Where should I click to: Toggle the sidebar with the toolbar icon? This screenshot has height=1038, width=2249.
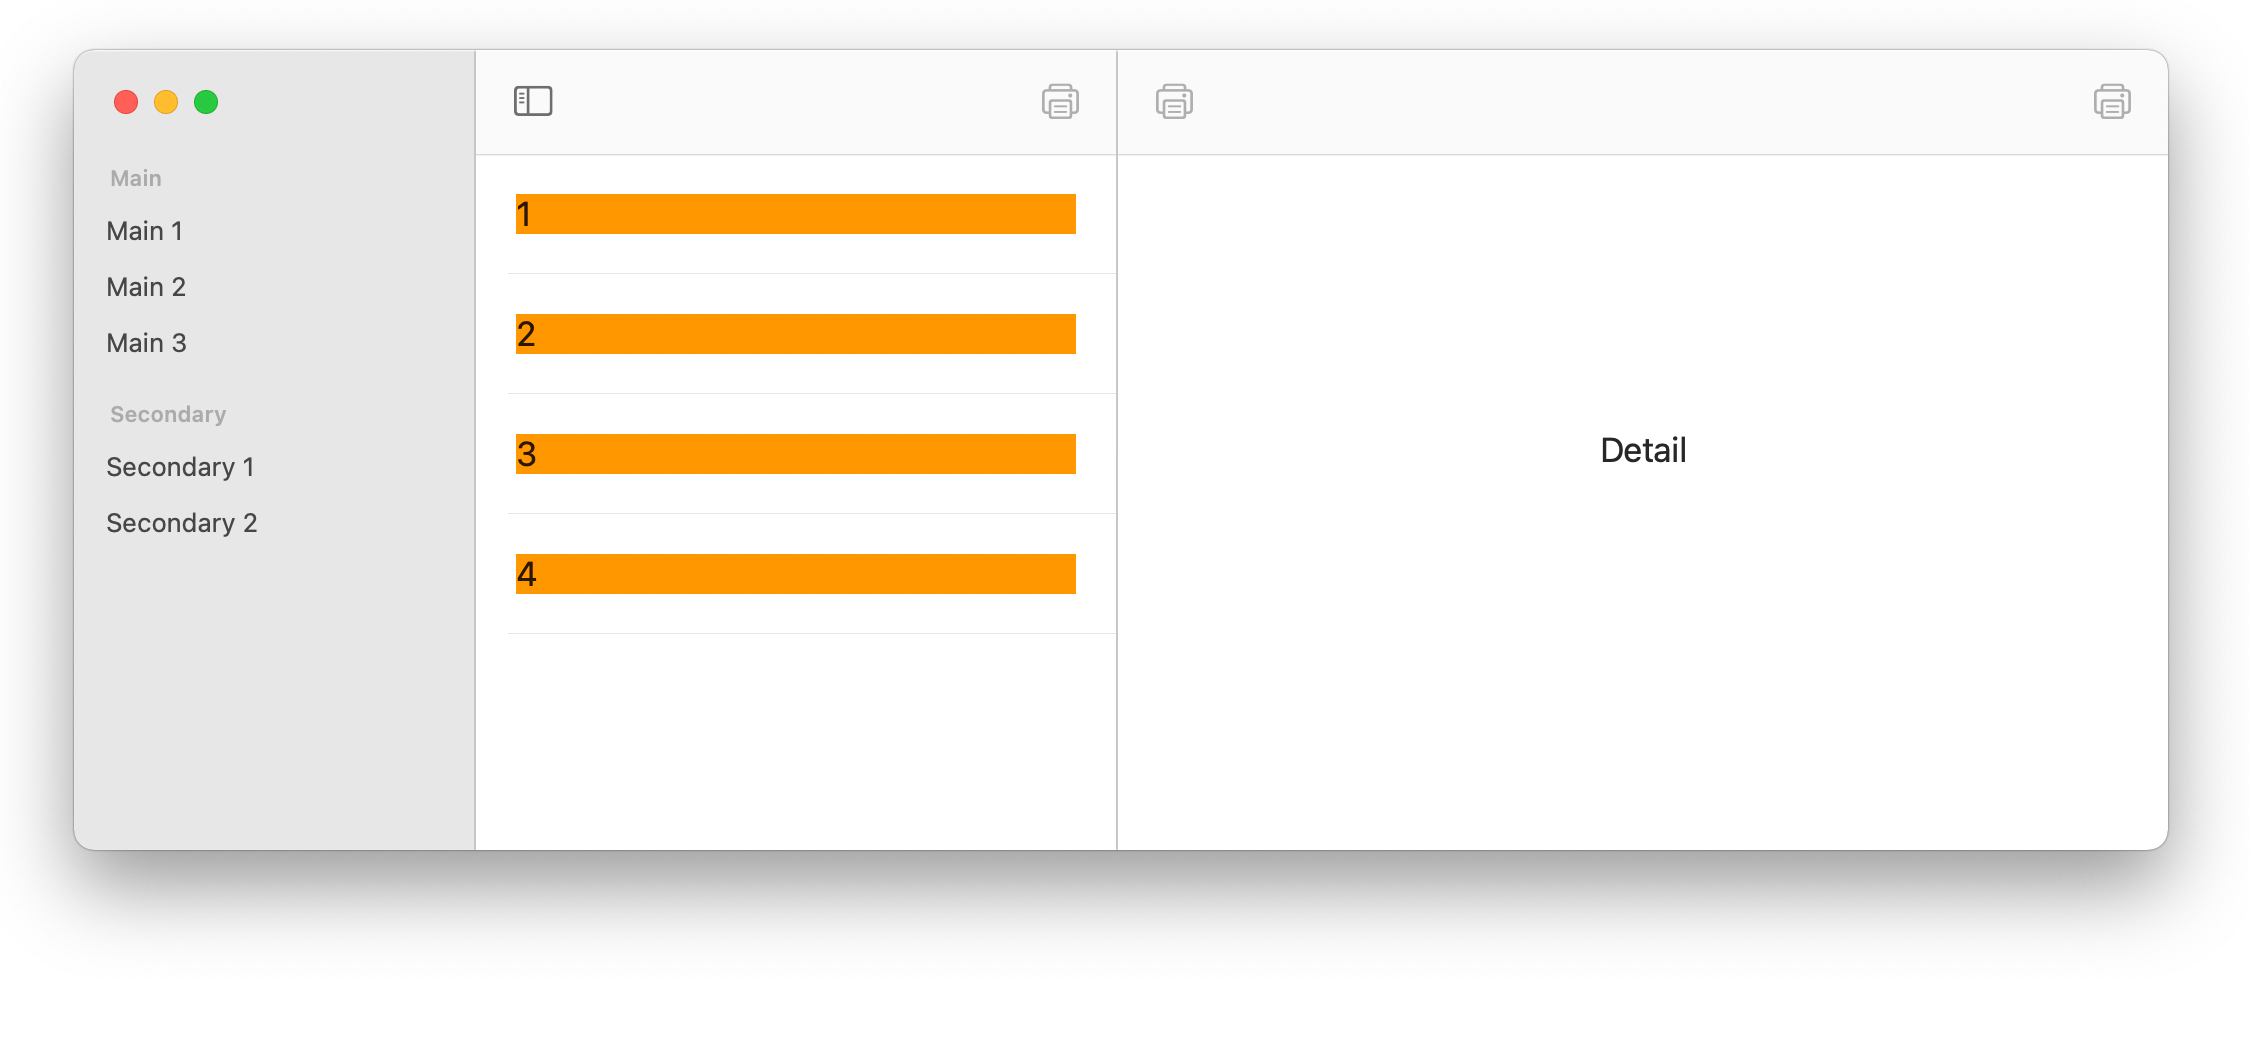[x=533, y=101]
